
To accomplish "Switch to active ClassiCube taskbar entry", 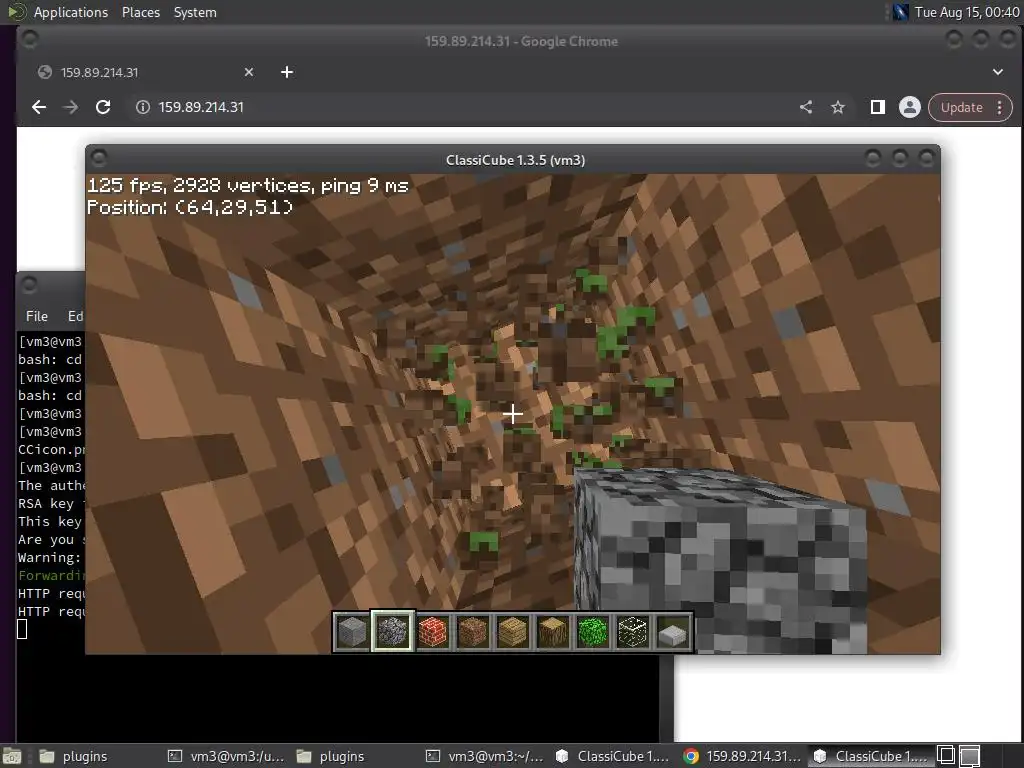I will [871, 756].
